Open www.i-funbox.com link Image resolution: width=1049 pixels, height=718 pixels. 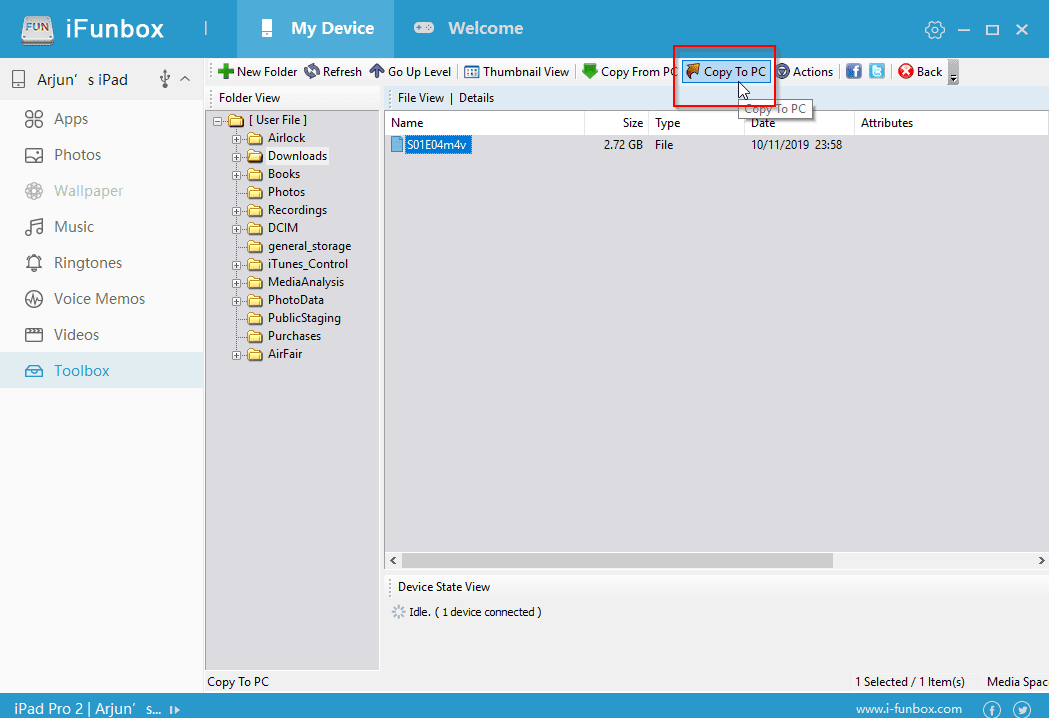click(x=909, y=709)
